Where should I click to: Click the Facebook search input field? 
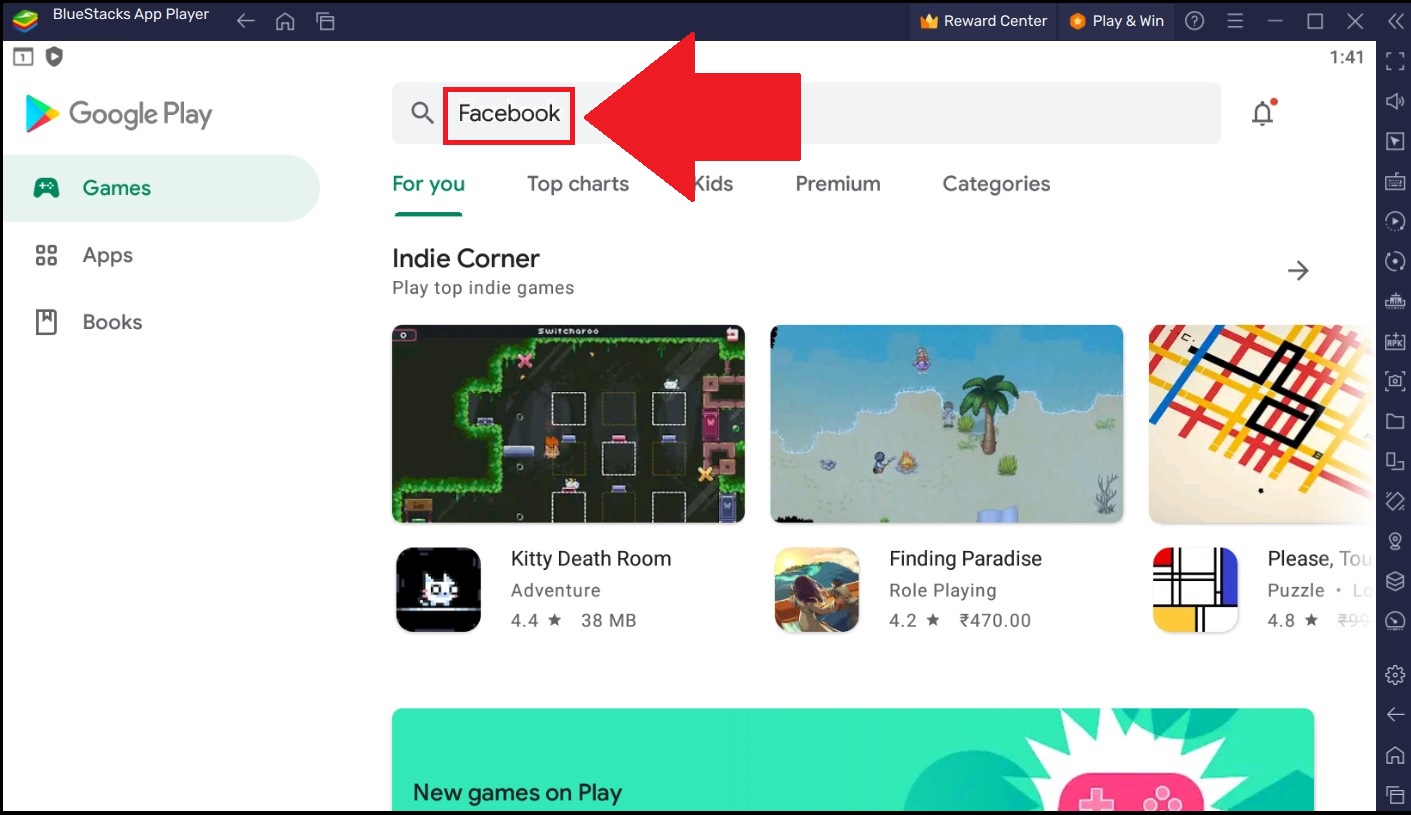coord(508,113)
